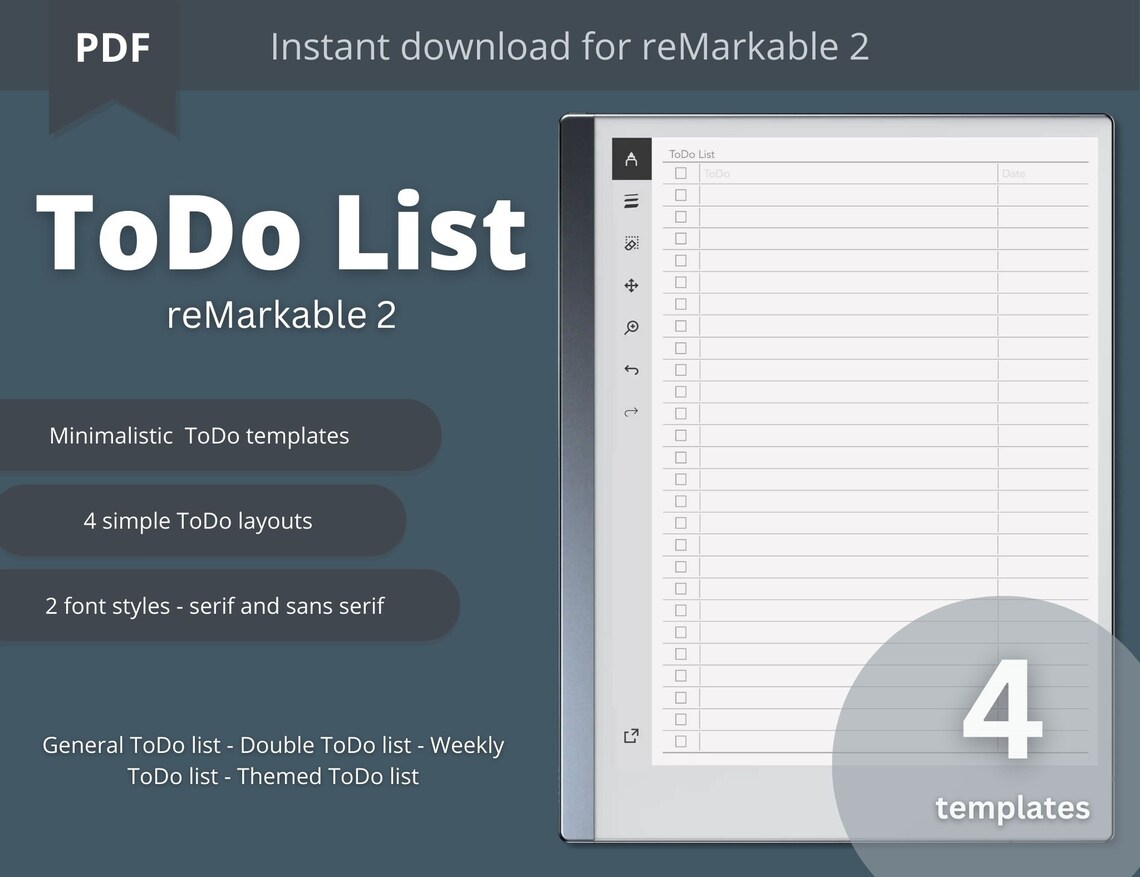
Task: Select the 4 simple ToDo layouts pill
Action: pos(198,520)
